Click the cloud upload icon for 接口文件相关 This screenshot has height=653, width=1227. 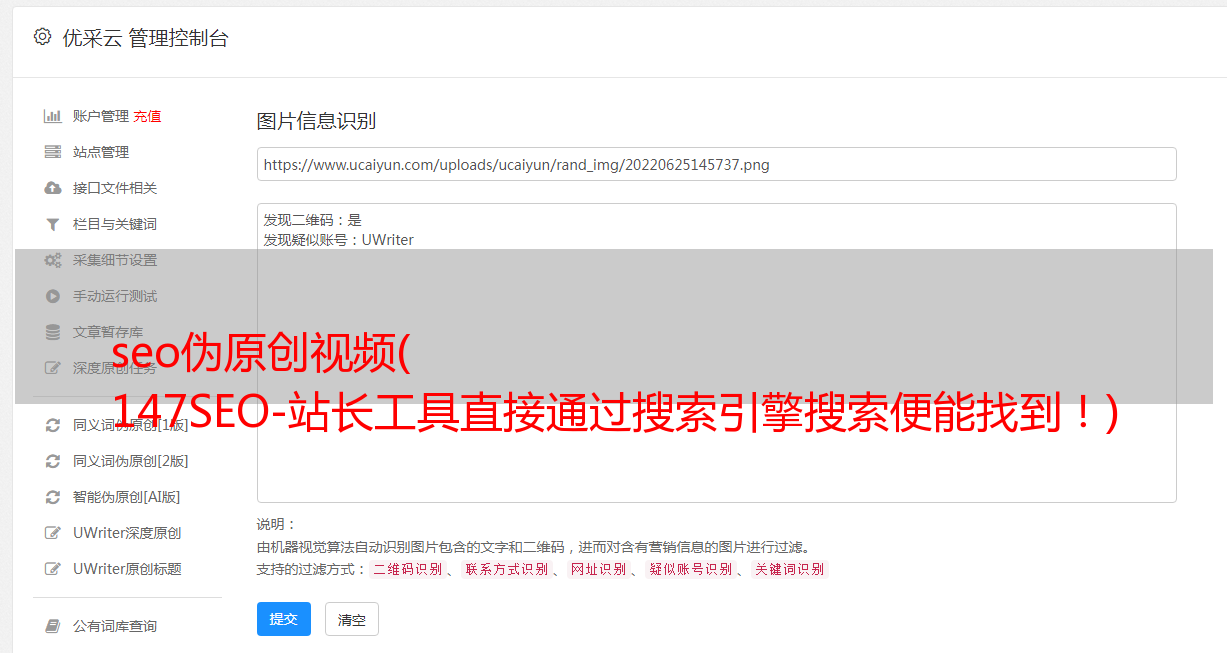[x=53, y=188]
